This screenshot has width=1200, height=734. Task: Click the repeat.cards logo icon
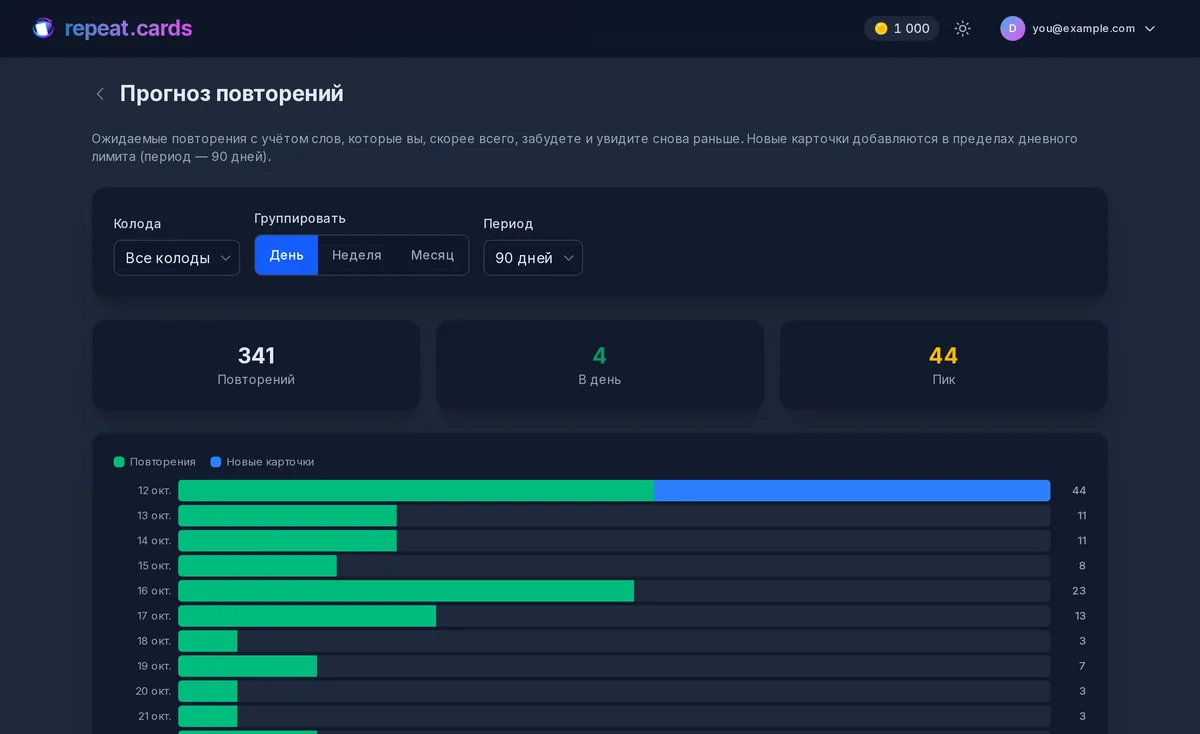43,28
